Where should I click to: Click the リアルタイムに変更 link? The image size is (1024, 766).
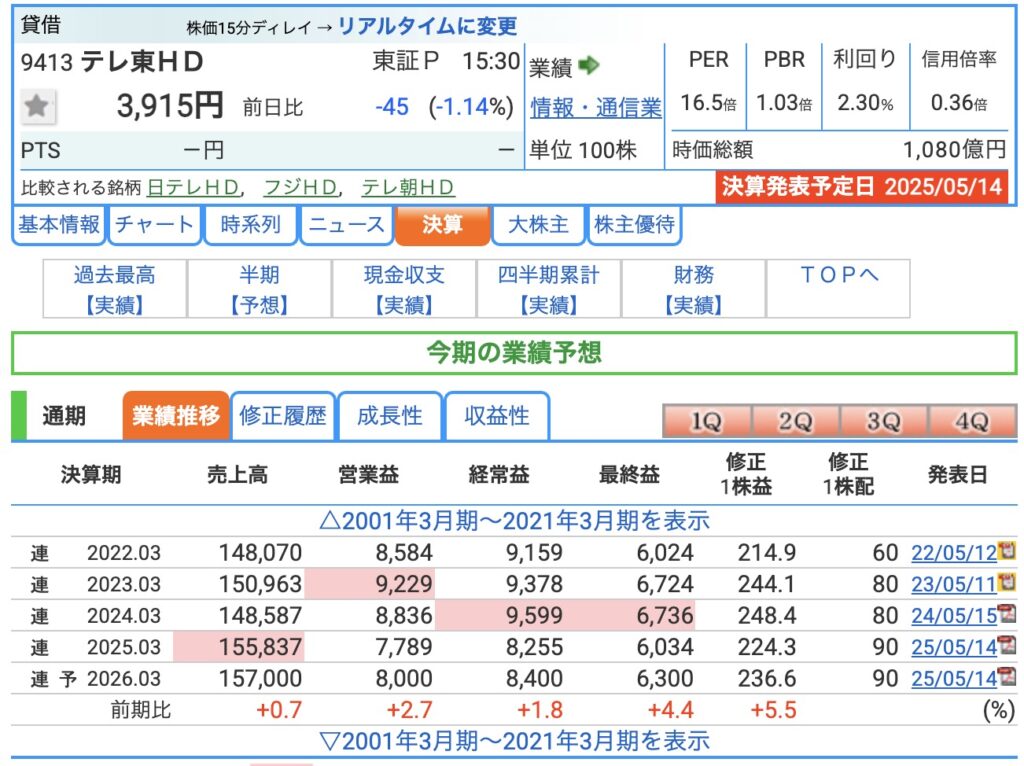(x=427, y=26)
